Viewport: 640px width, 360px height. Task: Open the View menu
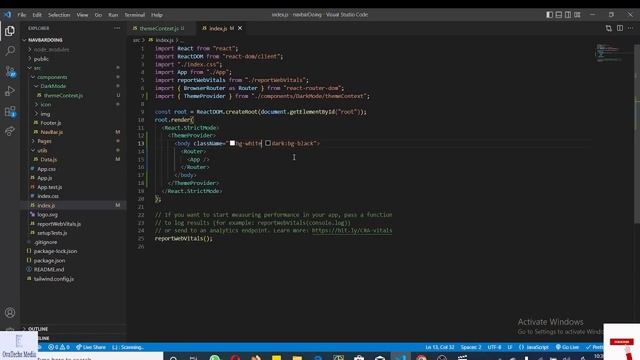[x=82, y=15]
